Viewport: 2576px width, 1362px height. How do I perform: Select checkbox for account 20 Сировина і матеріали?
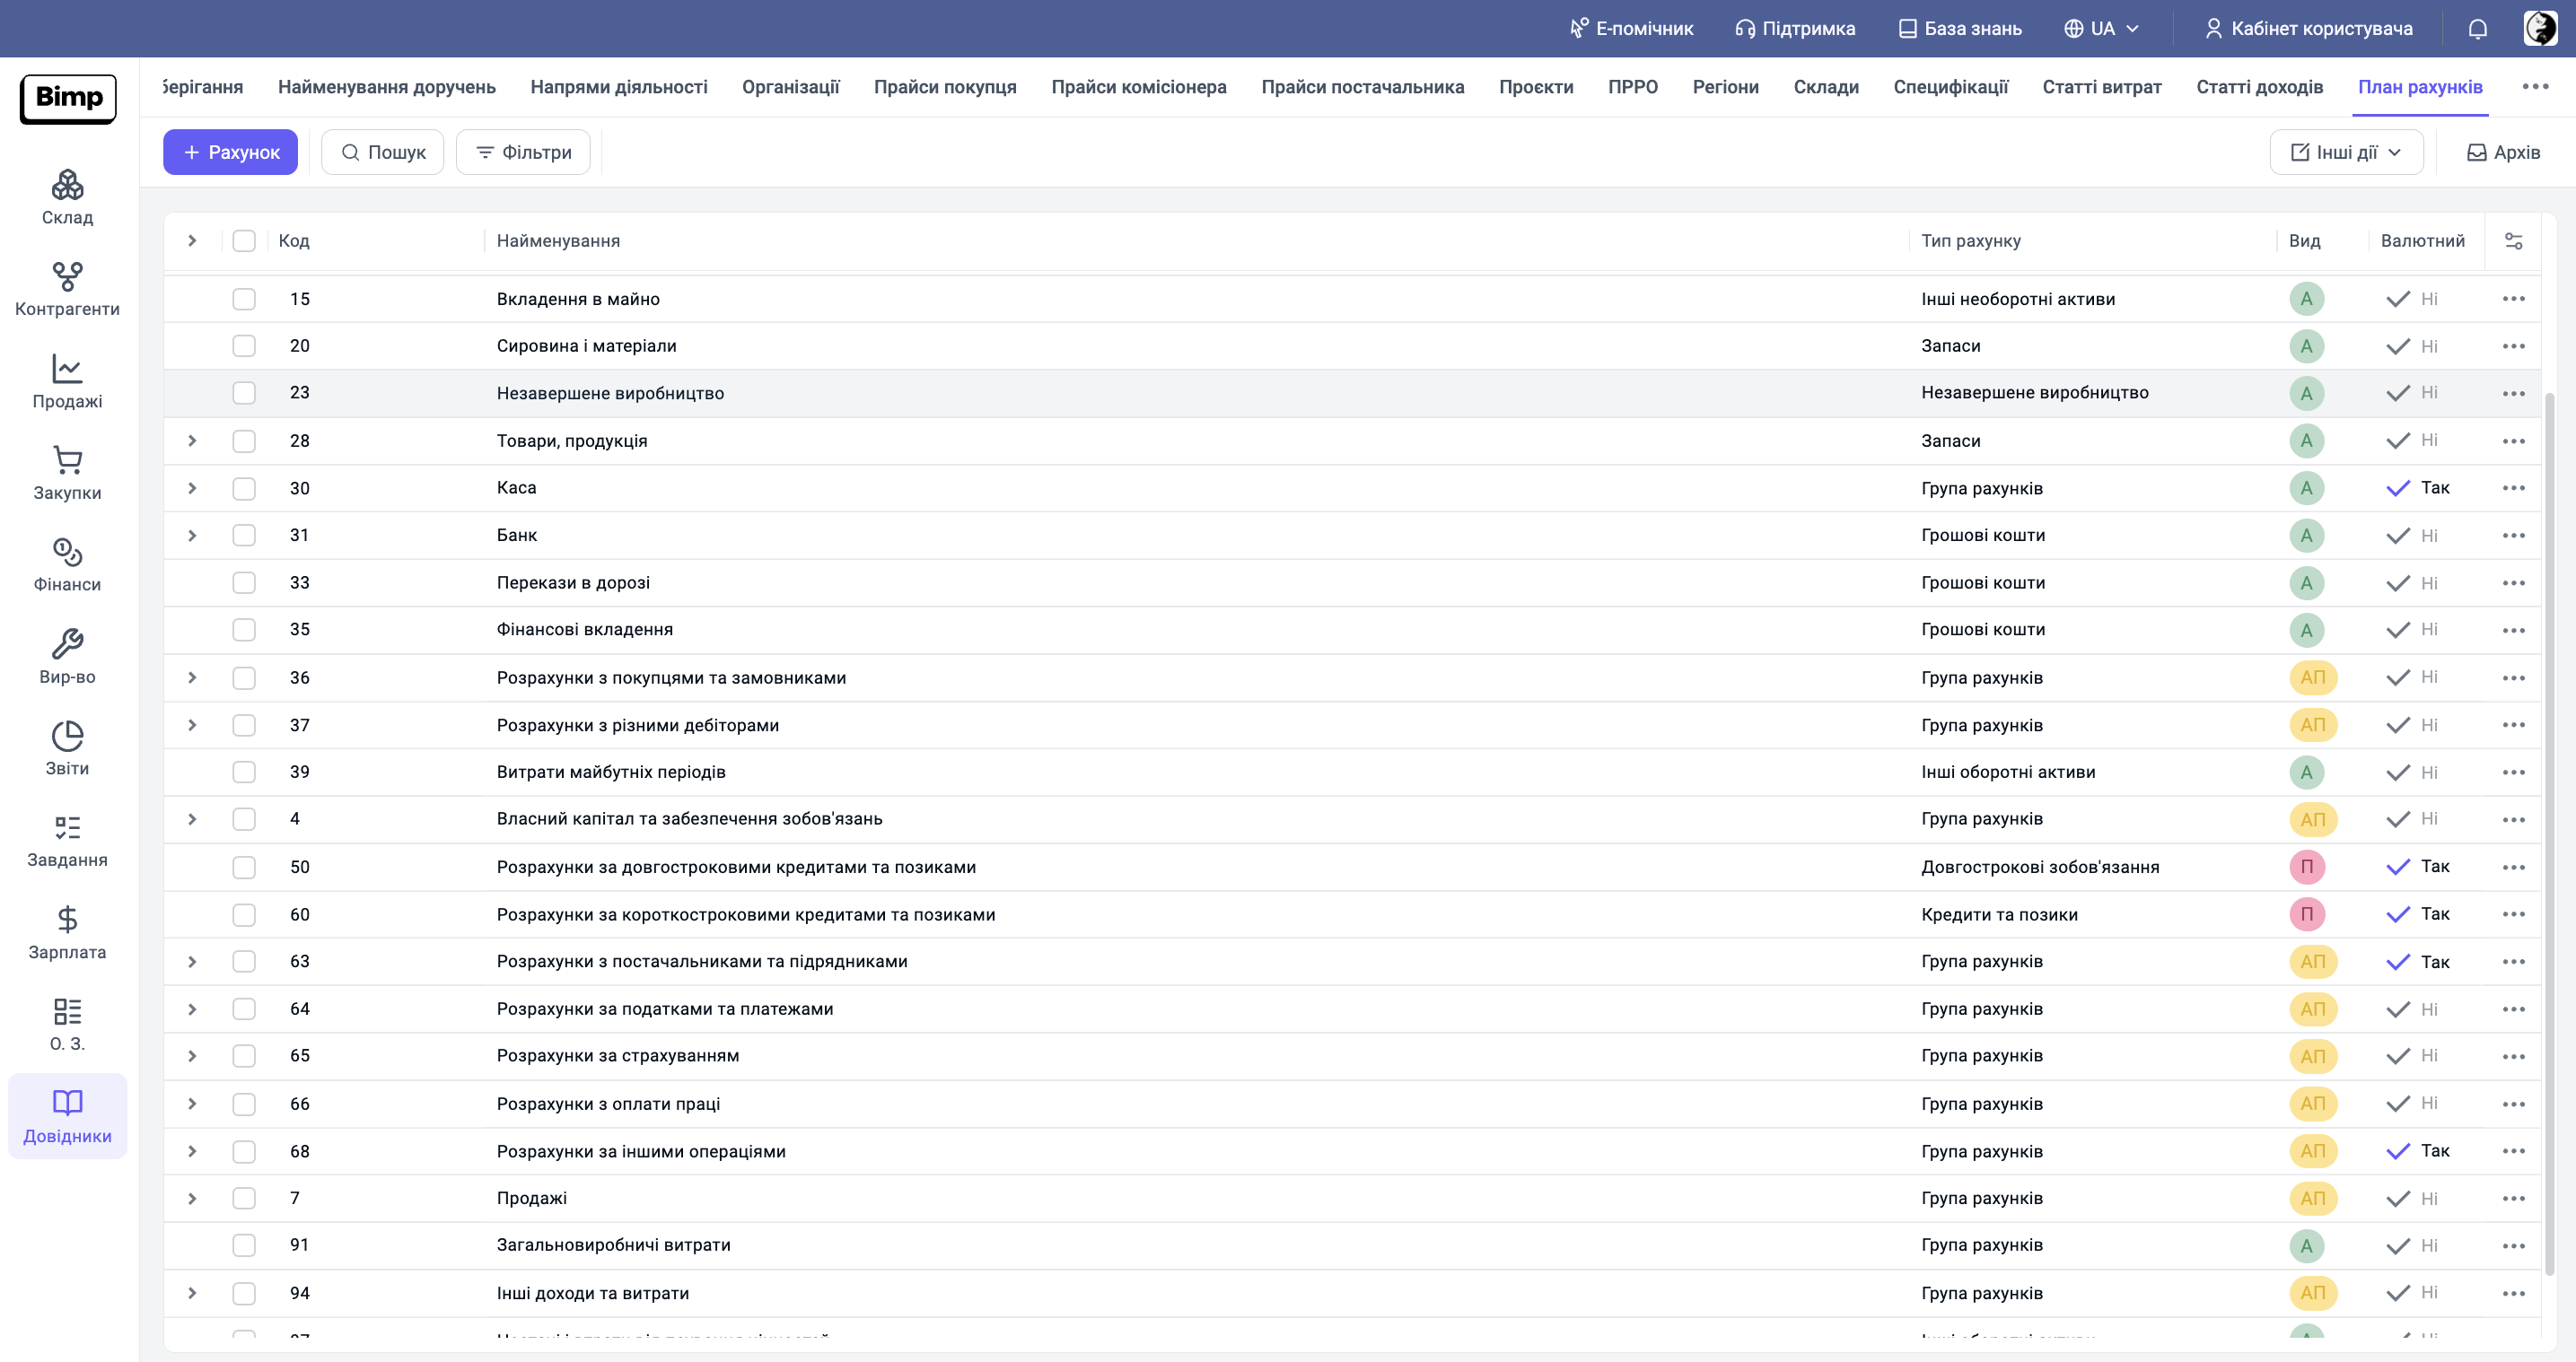coord(244,346)
